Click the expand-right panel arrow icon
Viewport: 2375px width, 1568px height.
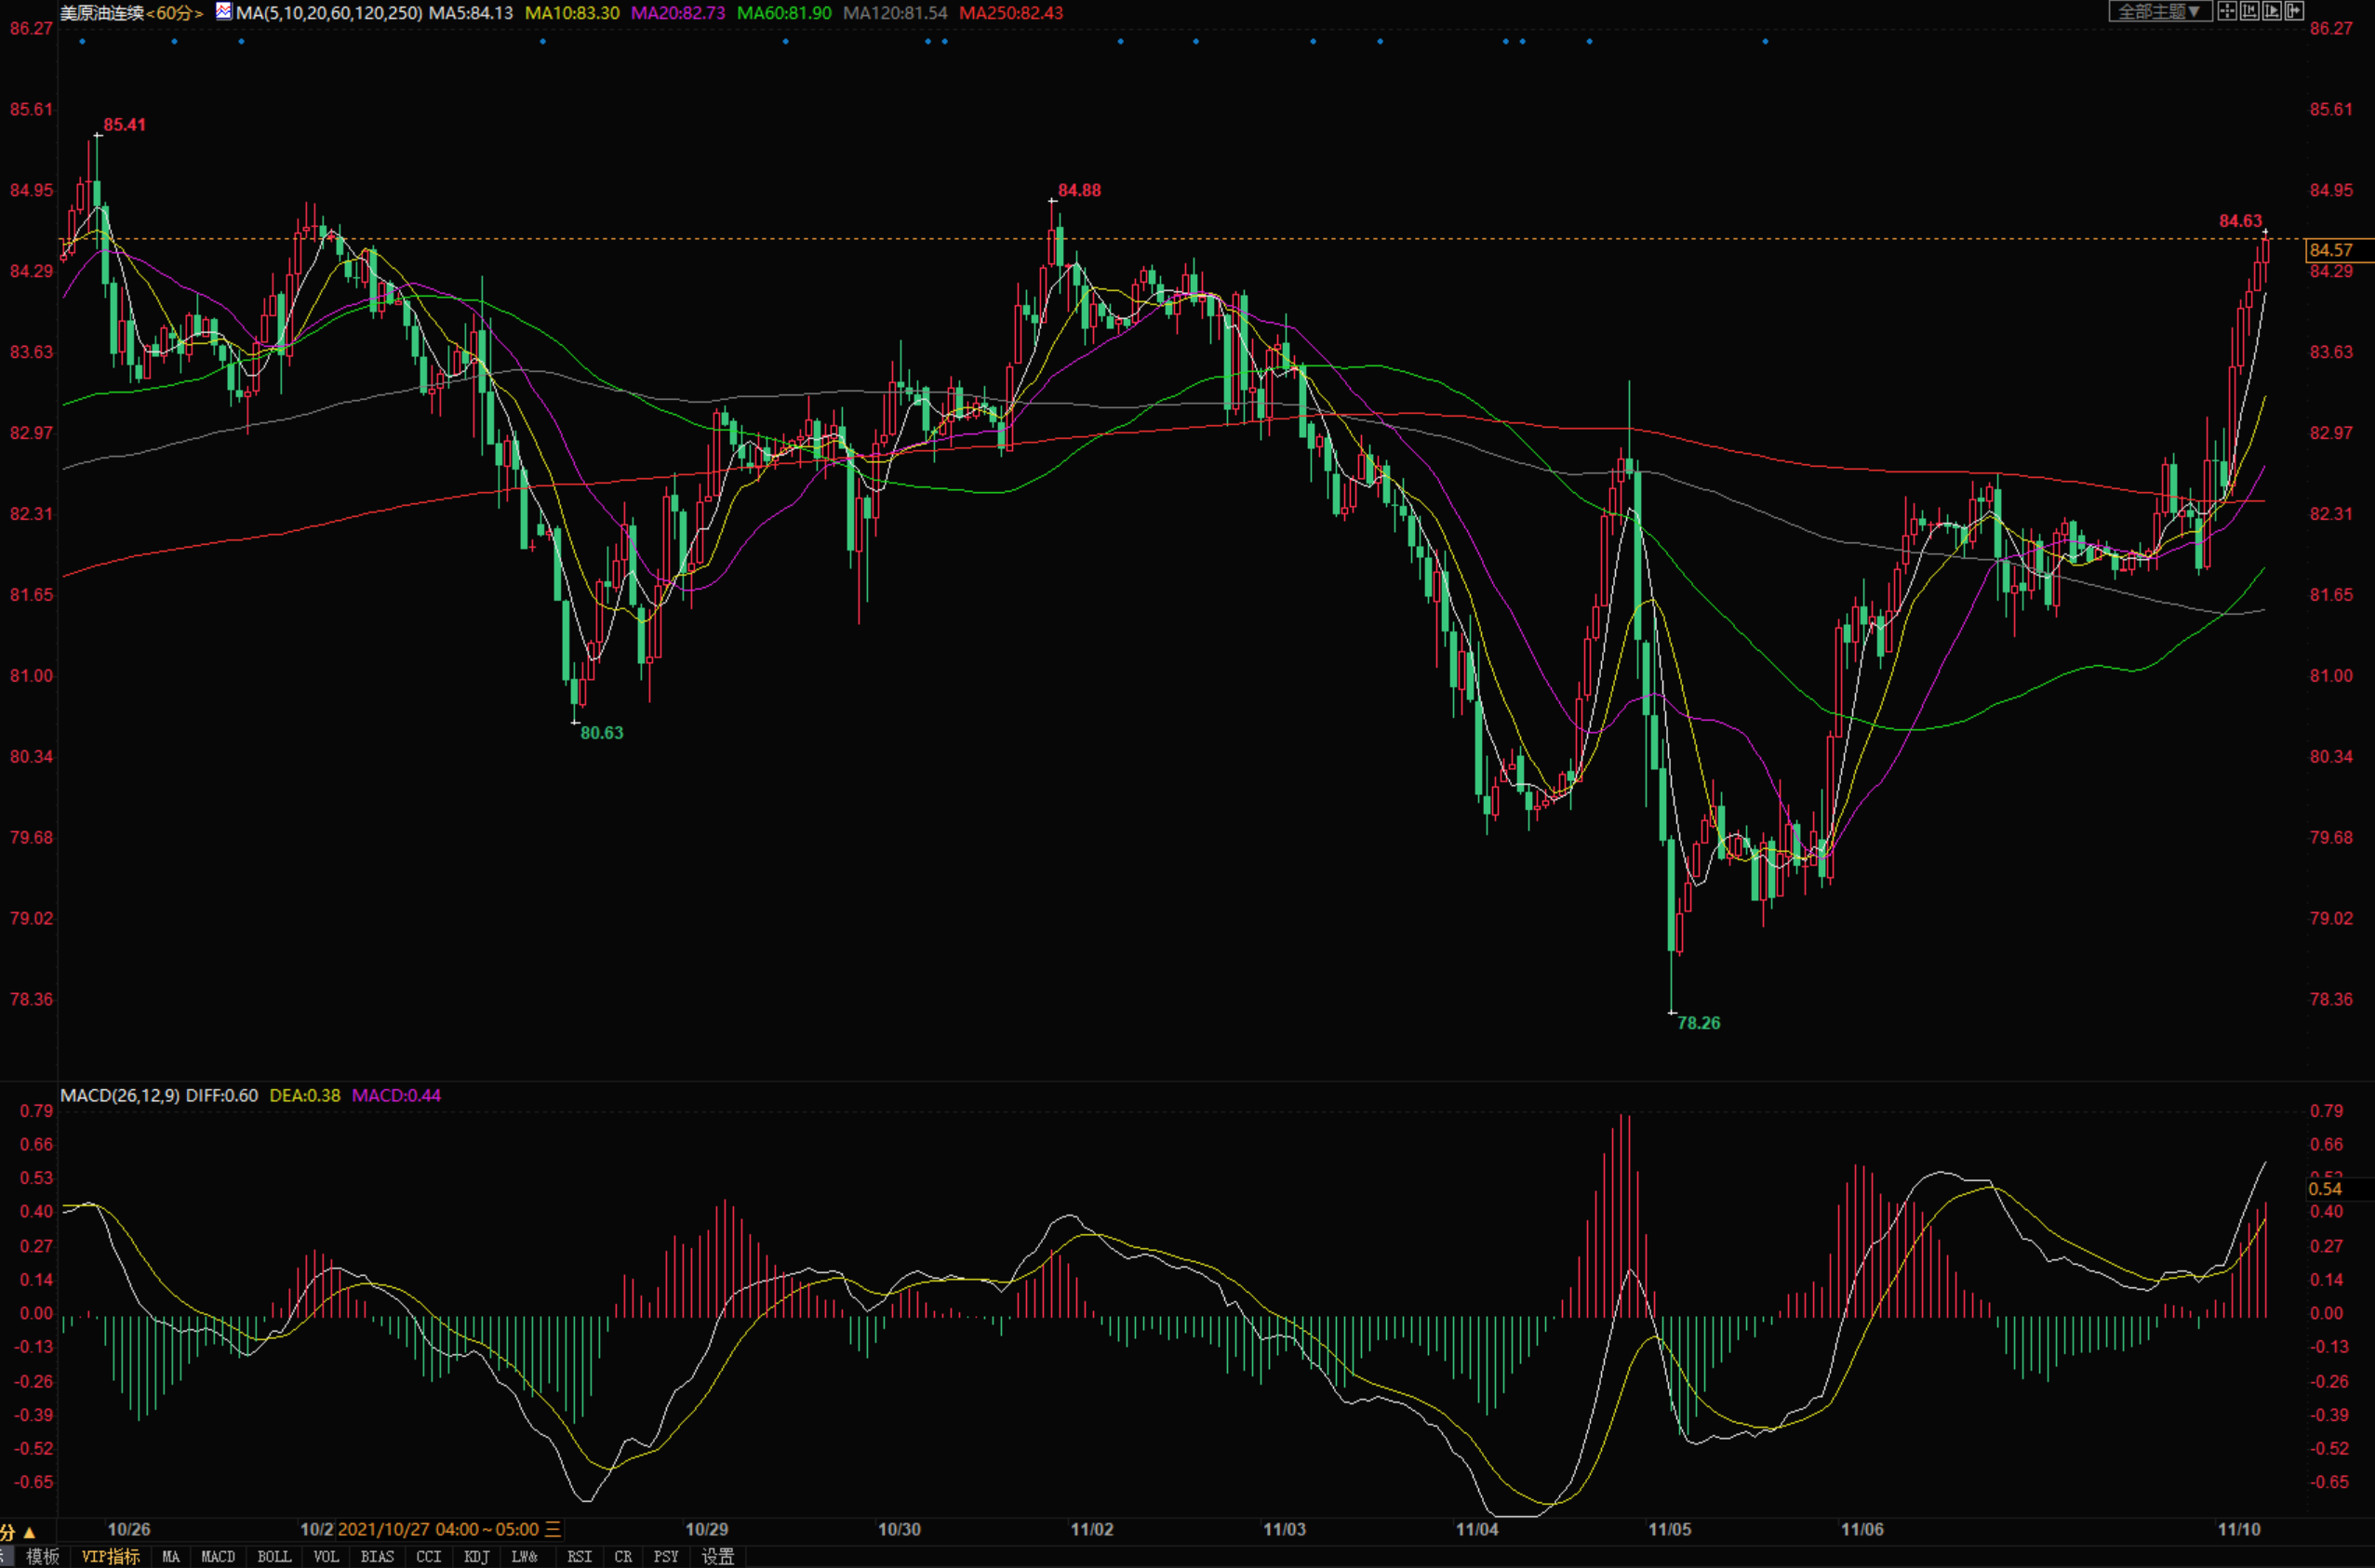(2295, 11)
